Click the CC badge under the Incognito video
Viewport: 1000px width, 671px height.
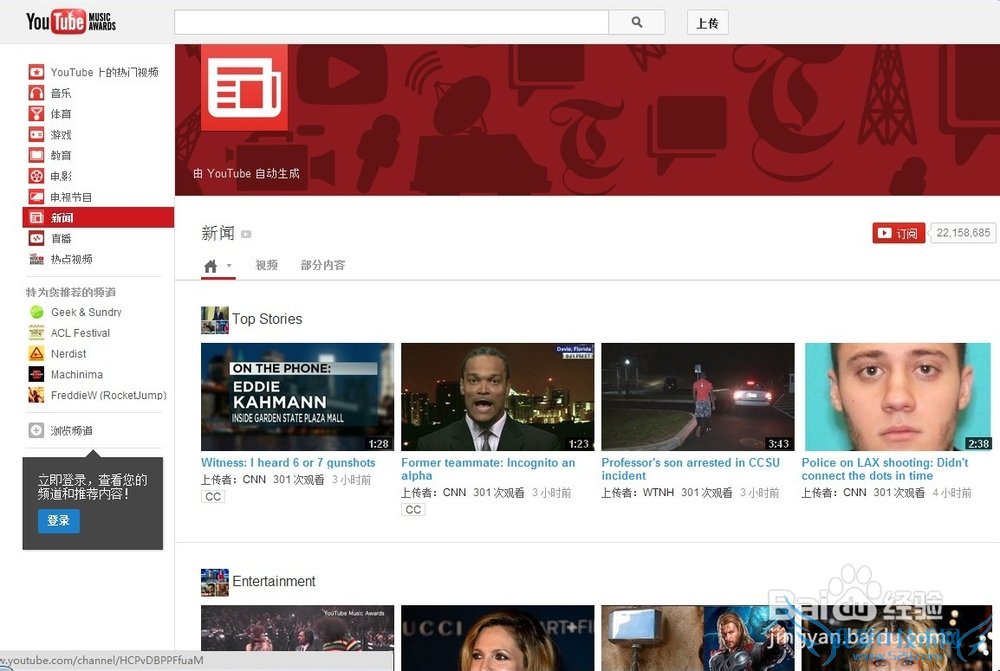tap(413, 510)
